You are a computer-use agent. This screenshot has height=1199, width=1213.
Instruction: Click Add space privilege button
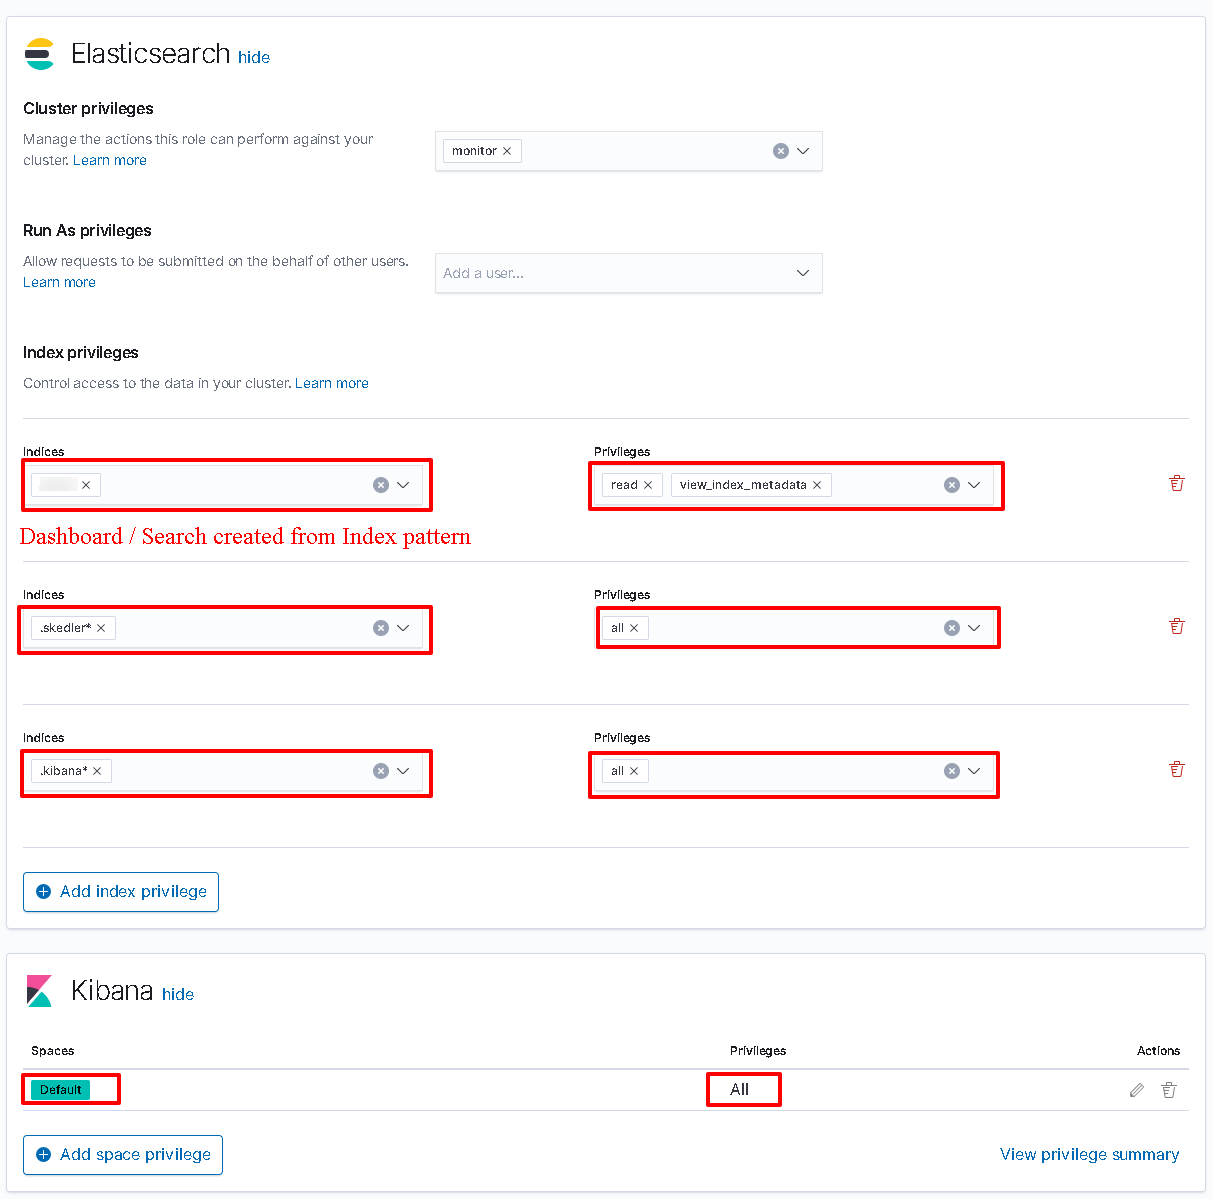(123, 1155)
